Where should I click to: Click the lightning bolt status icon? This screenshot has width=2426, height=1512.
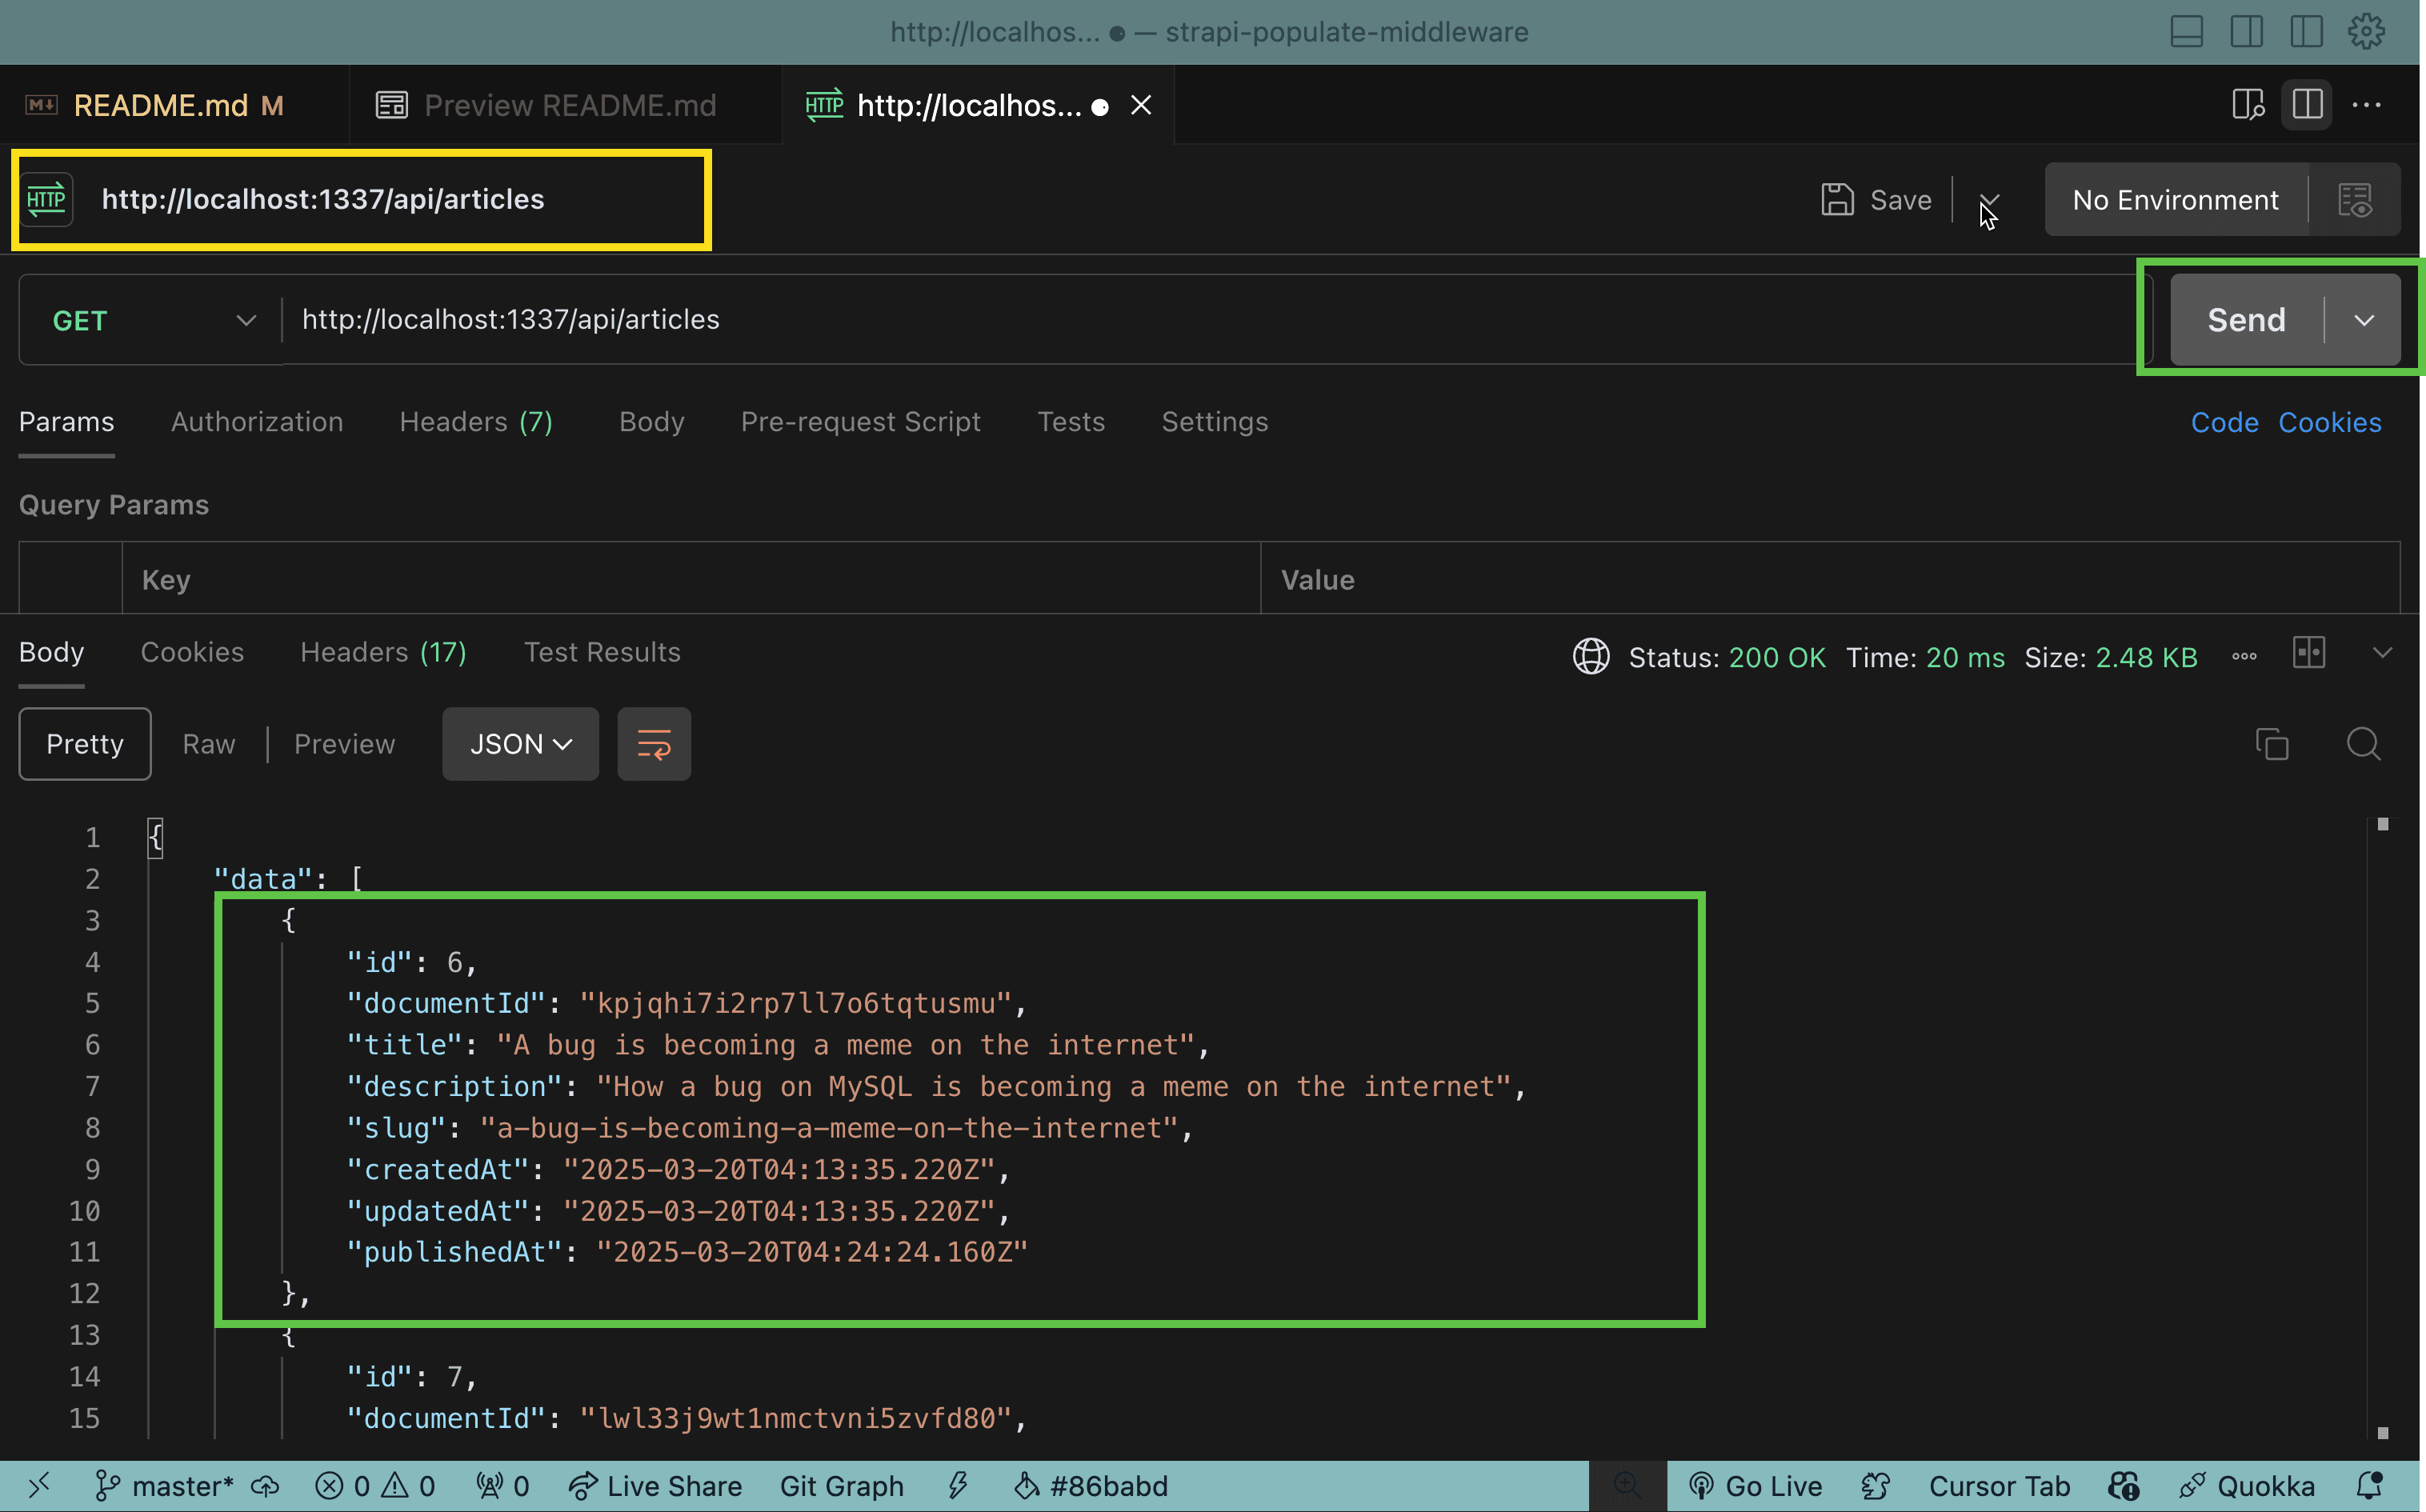(x=958, y=1486)
